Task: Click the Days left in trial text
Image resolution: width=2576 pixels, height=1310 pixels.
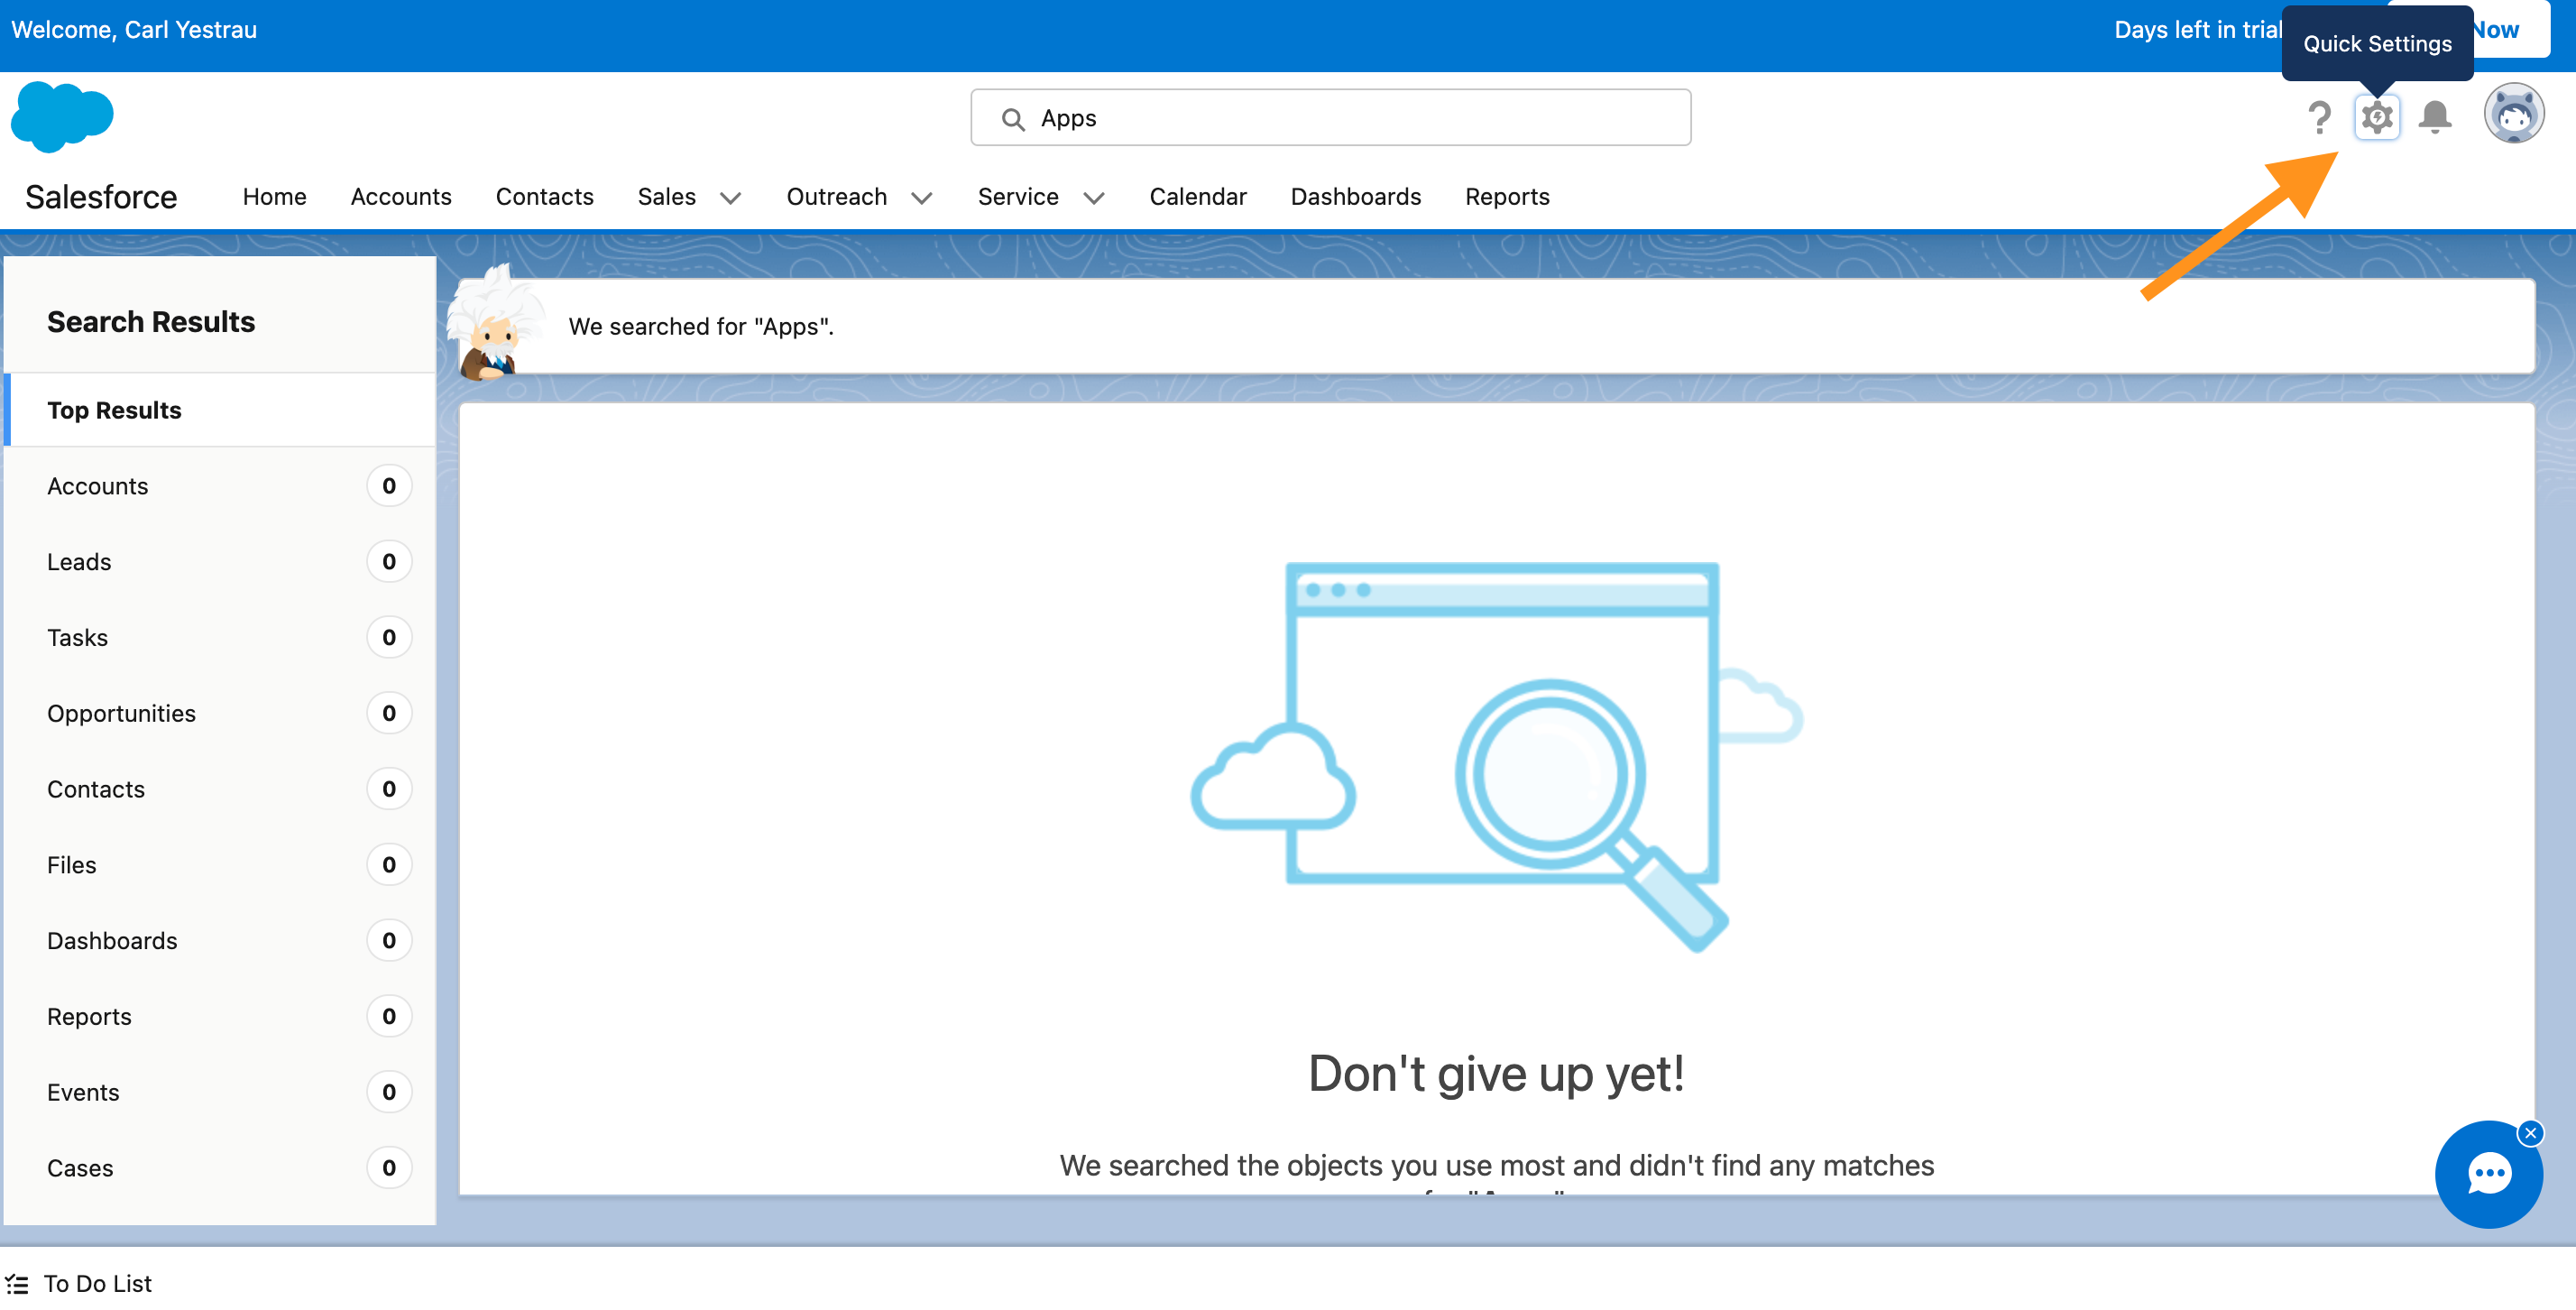Action: tap(2197, 30)
